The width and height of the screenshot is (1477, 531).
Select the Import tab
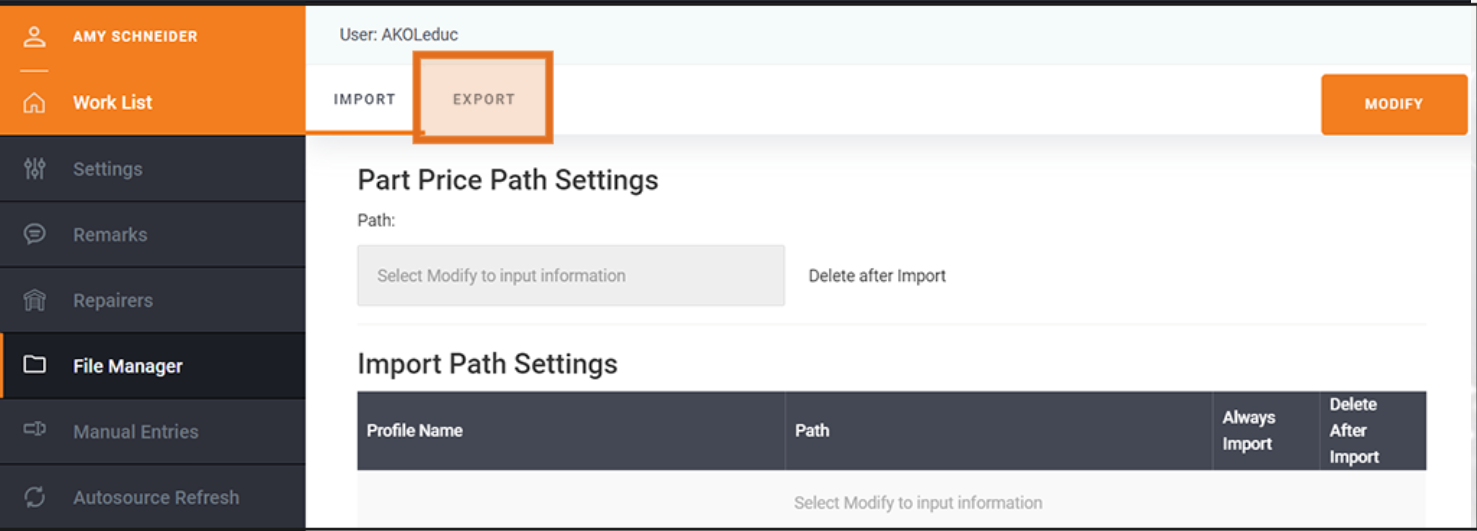365,99
